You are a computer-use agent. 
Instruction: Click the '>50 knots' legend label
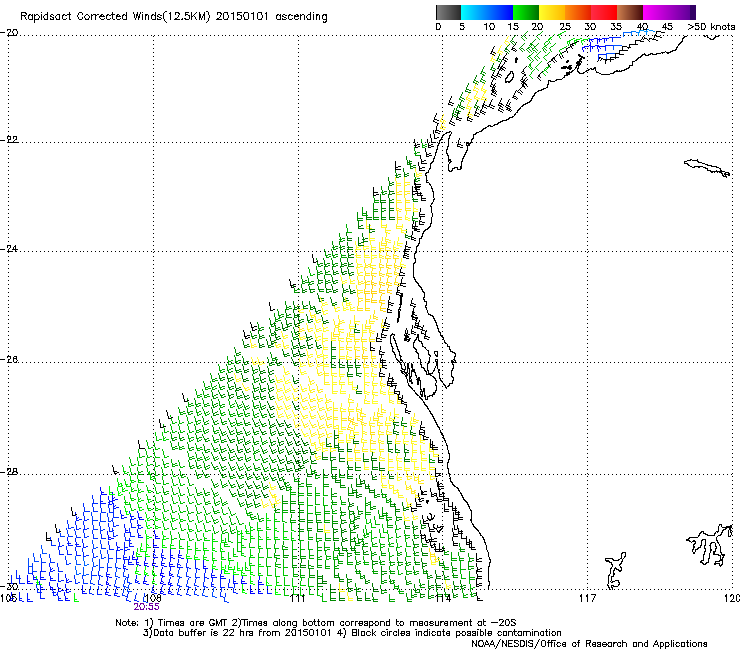click(711, 27)
